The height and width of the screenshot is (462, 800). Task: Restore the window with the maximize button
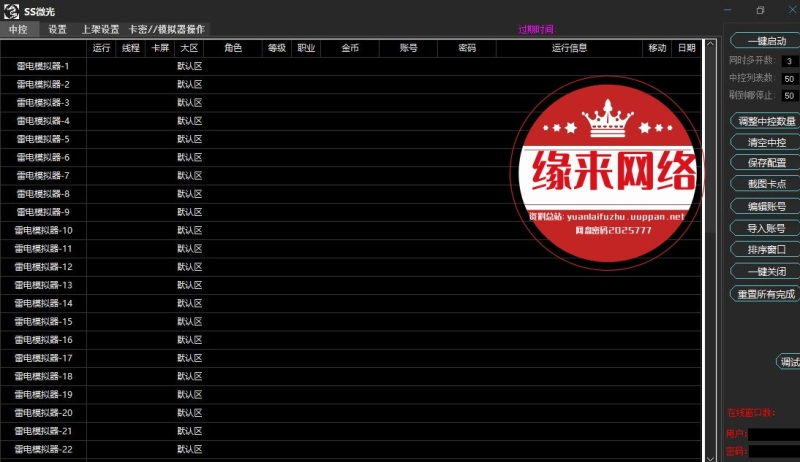(x=760, y=10)
